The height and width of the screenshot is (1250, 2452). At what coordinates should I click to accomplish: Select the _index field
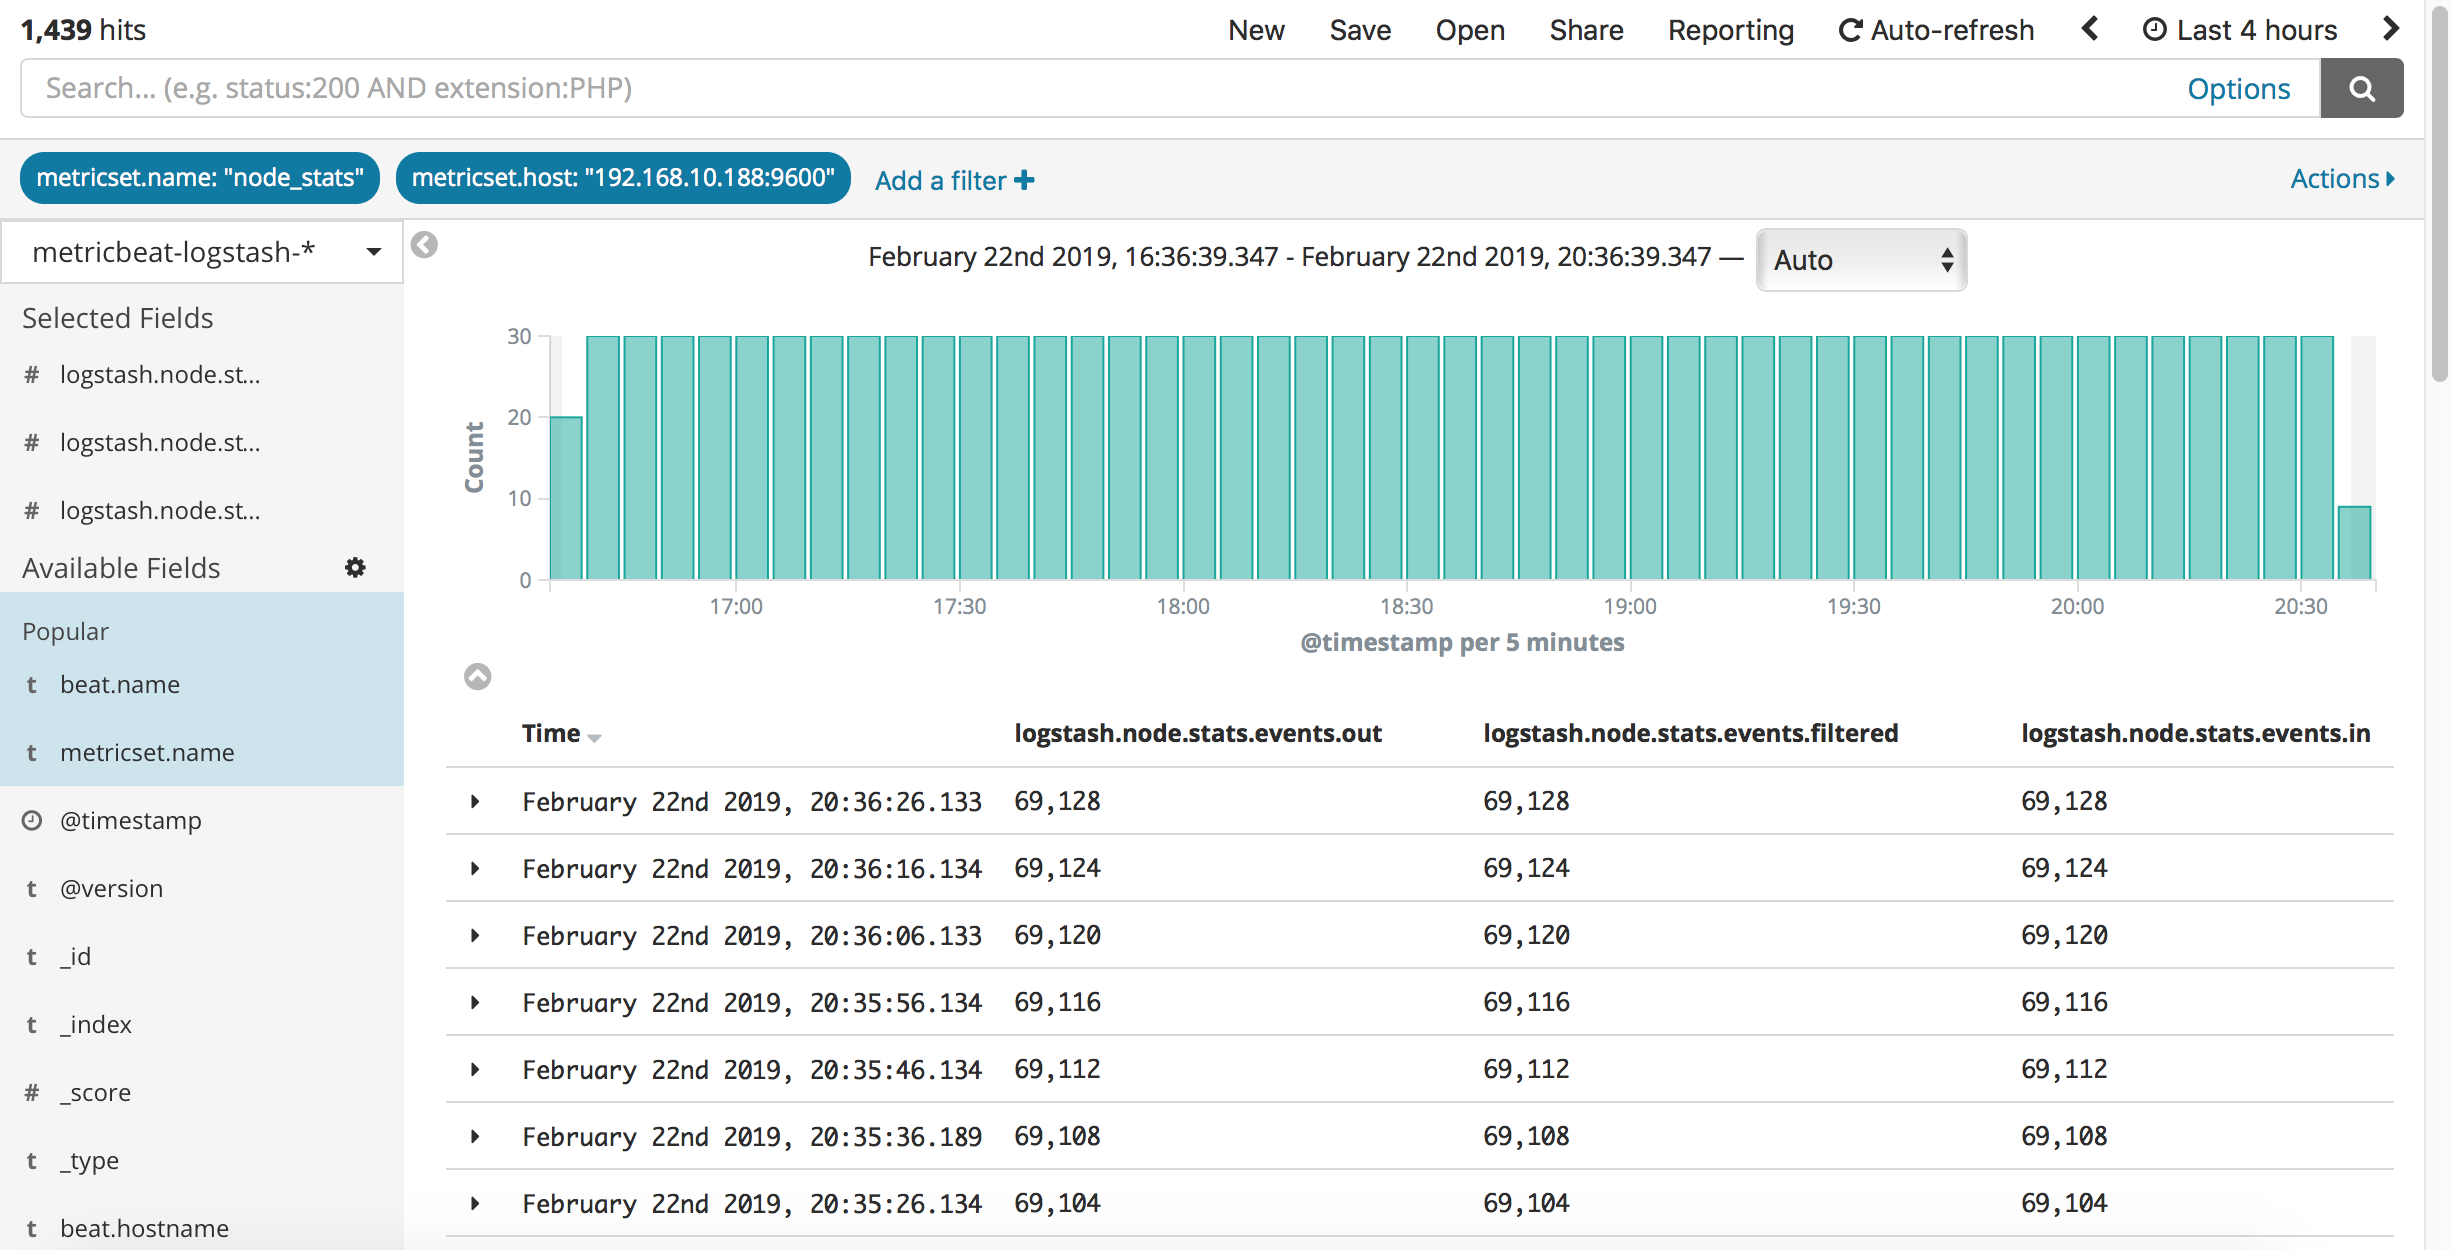tap(96, 1025)
